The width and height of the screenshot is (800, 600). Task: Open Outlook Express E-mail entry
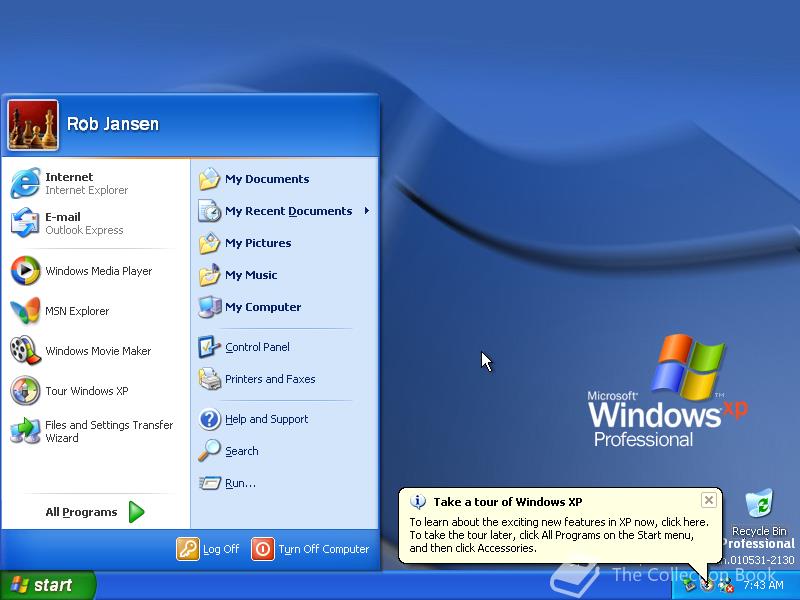coord(95,223)
